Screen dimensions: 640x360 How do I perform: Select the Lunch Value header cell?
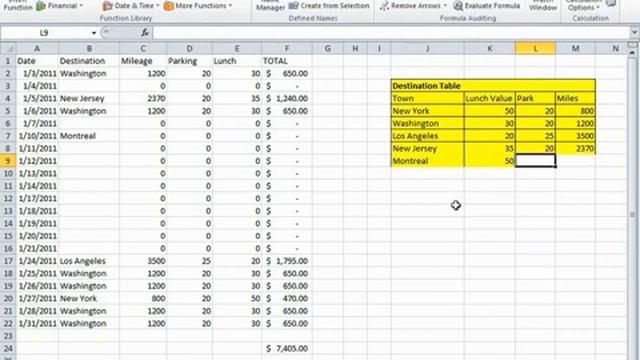click(489, 98)
